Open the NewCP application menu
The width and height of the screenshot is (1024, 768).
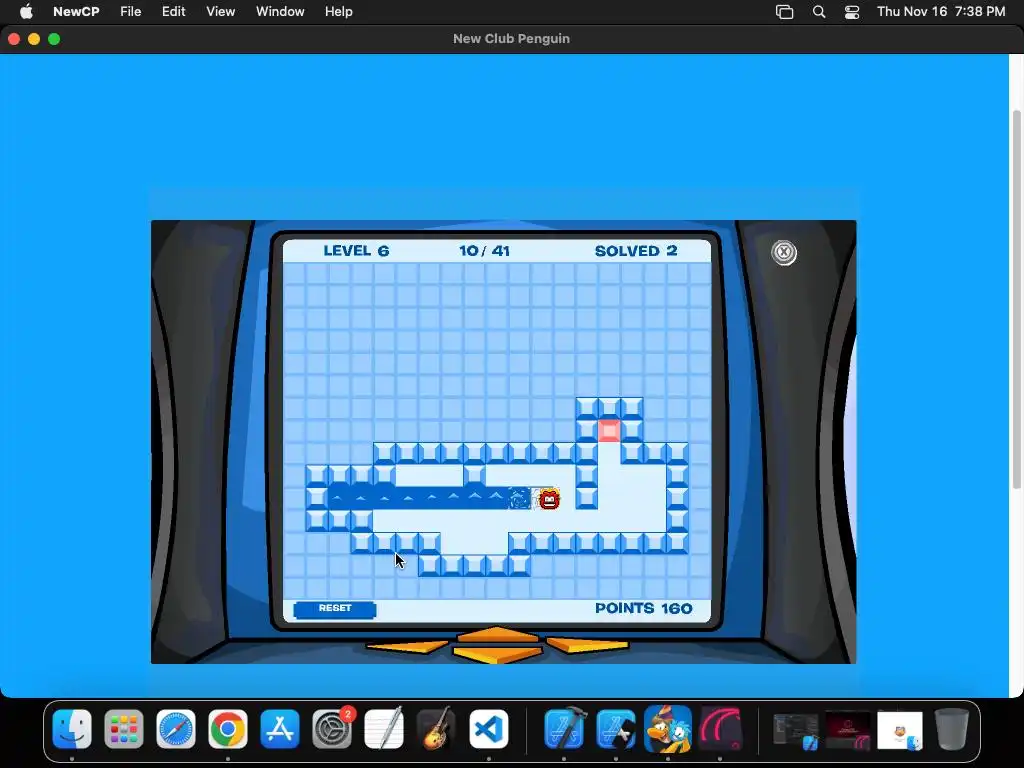point(76,12)
